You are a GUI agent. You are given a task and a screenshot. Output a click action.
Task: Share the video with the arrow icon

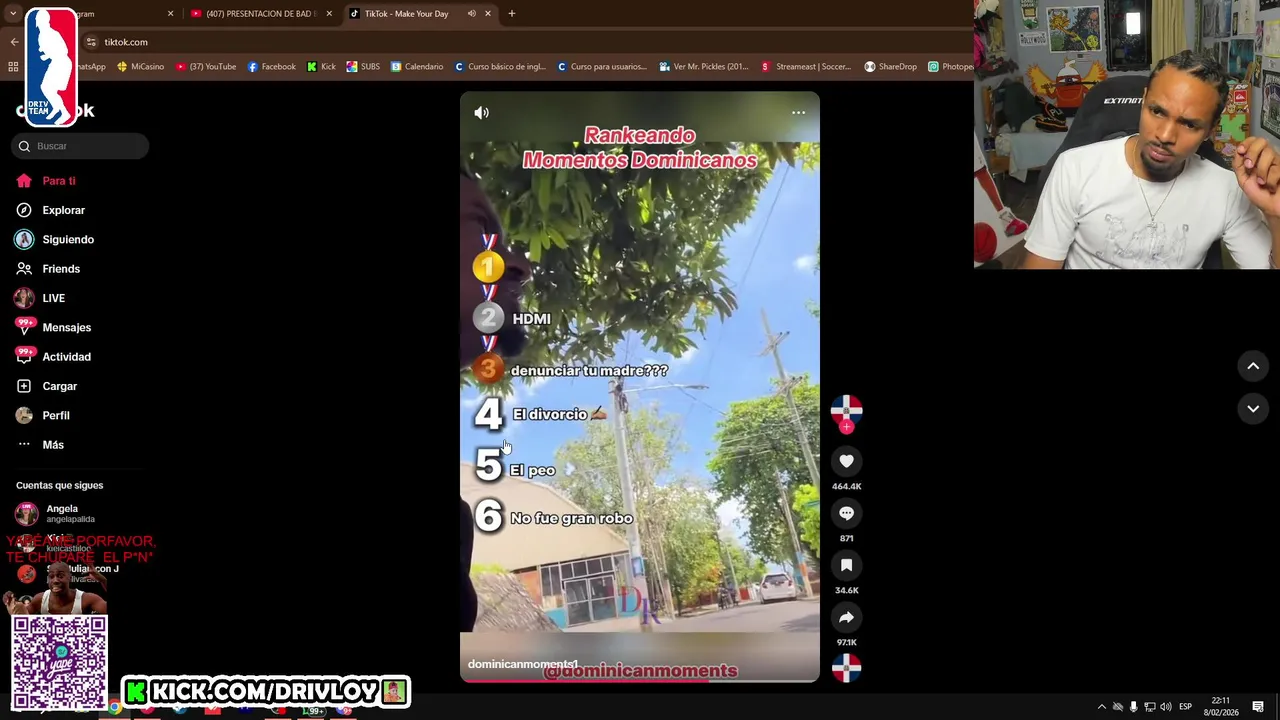(x=846, y=617)
